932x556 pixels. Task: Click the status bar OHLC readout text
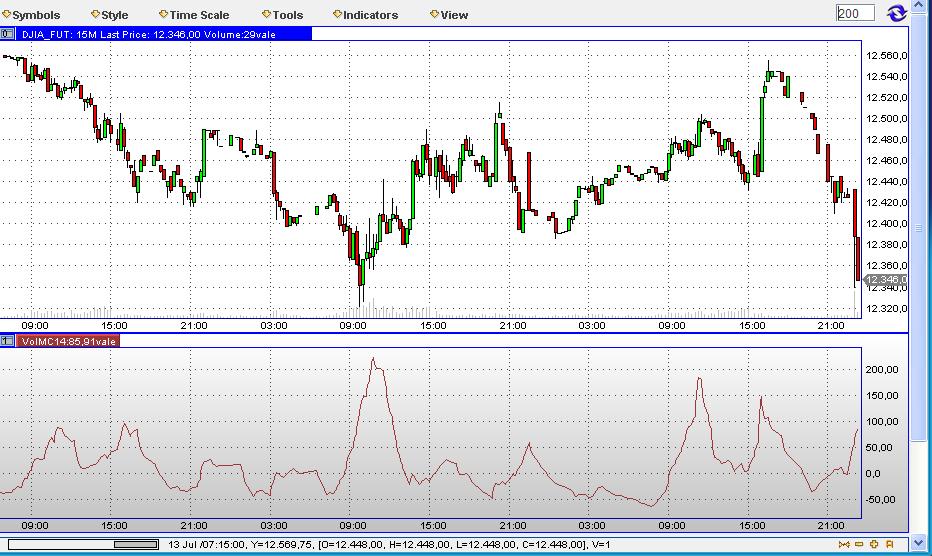click(389, 544)
